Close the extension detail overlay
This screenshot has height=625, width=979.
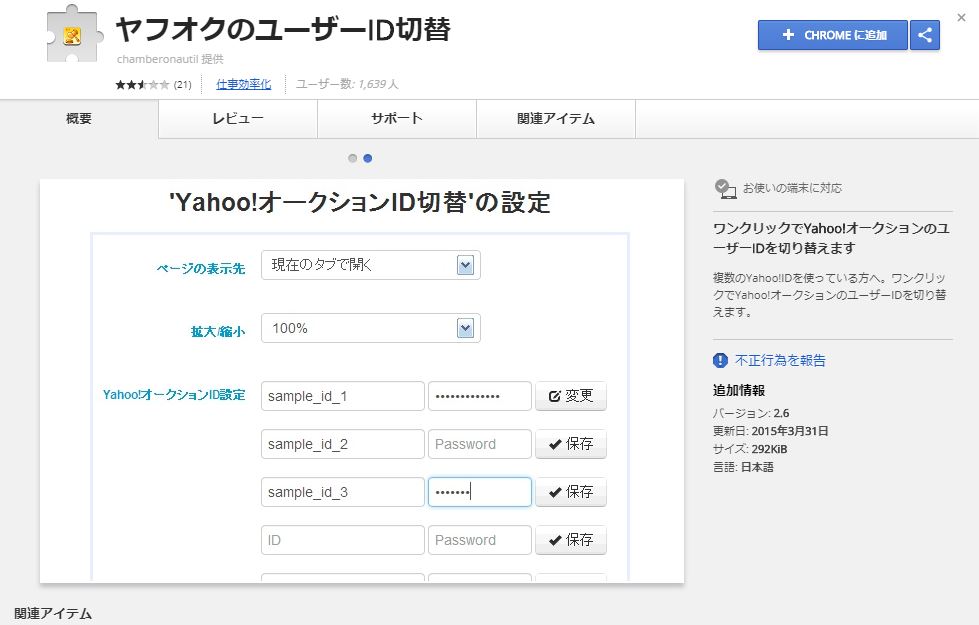coord(962,18)
